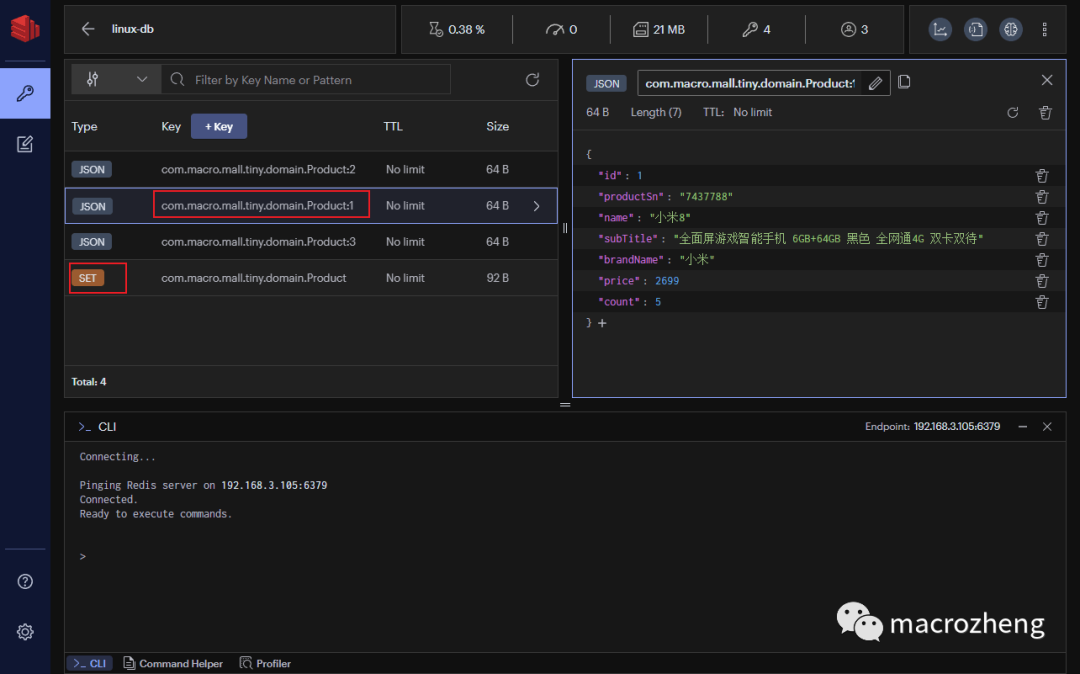
Task: Close the key details panel
Action: 1047,81
